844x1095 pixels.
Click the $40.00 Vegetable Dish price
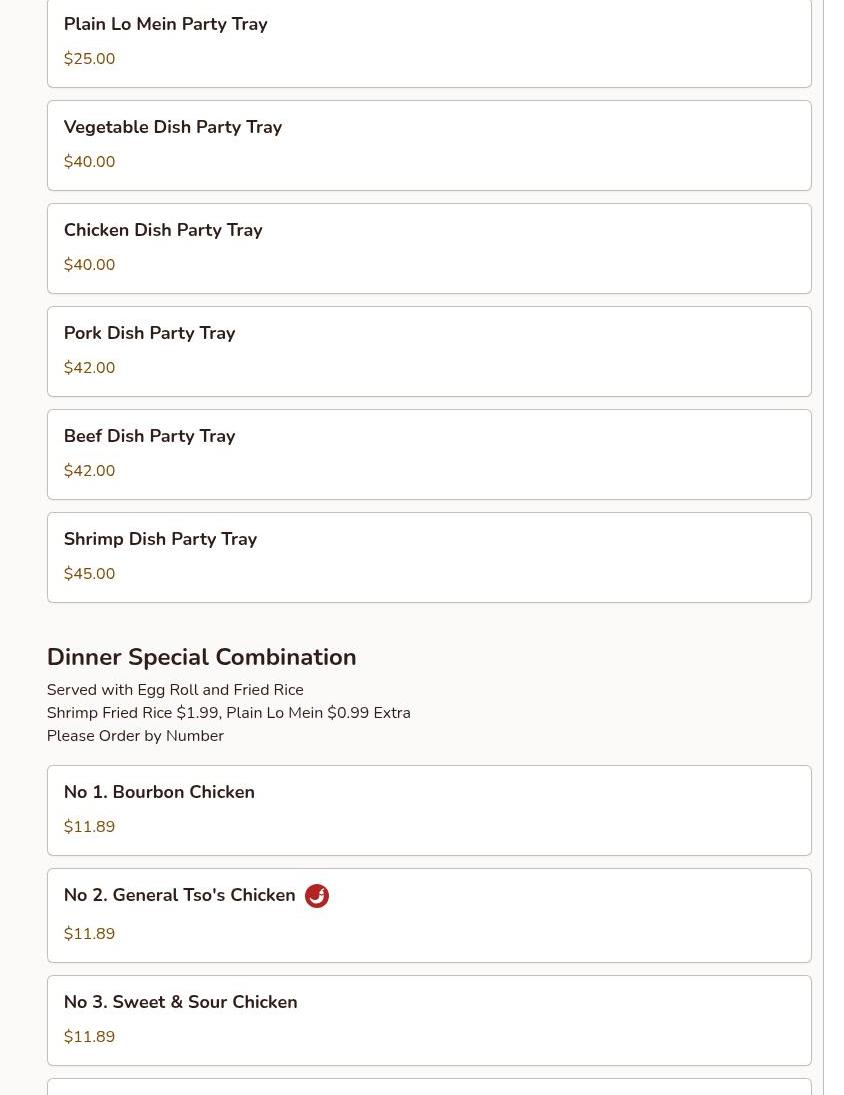click(89, 162)
